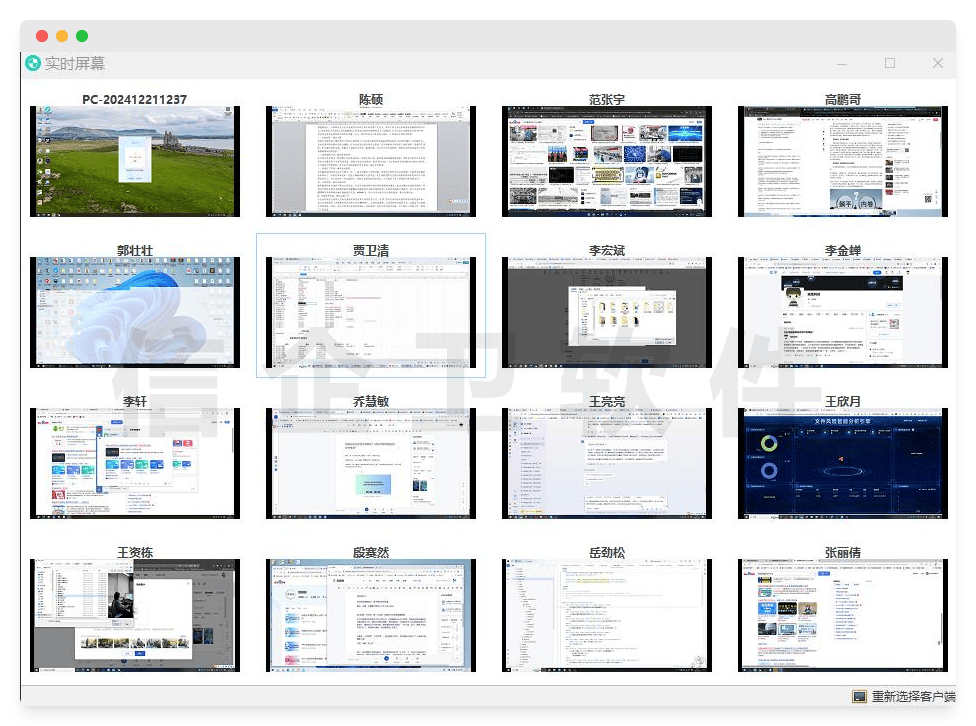Open 陈硕's document screen thumbnail
This screenshot has height=726, width=976.
[x=371, y=161]
